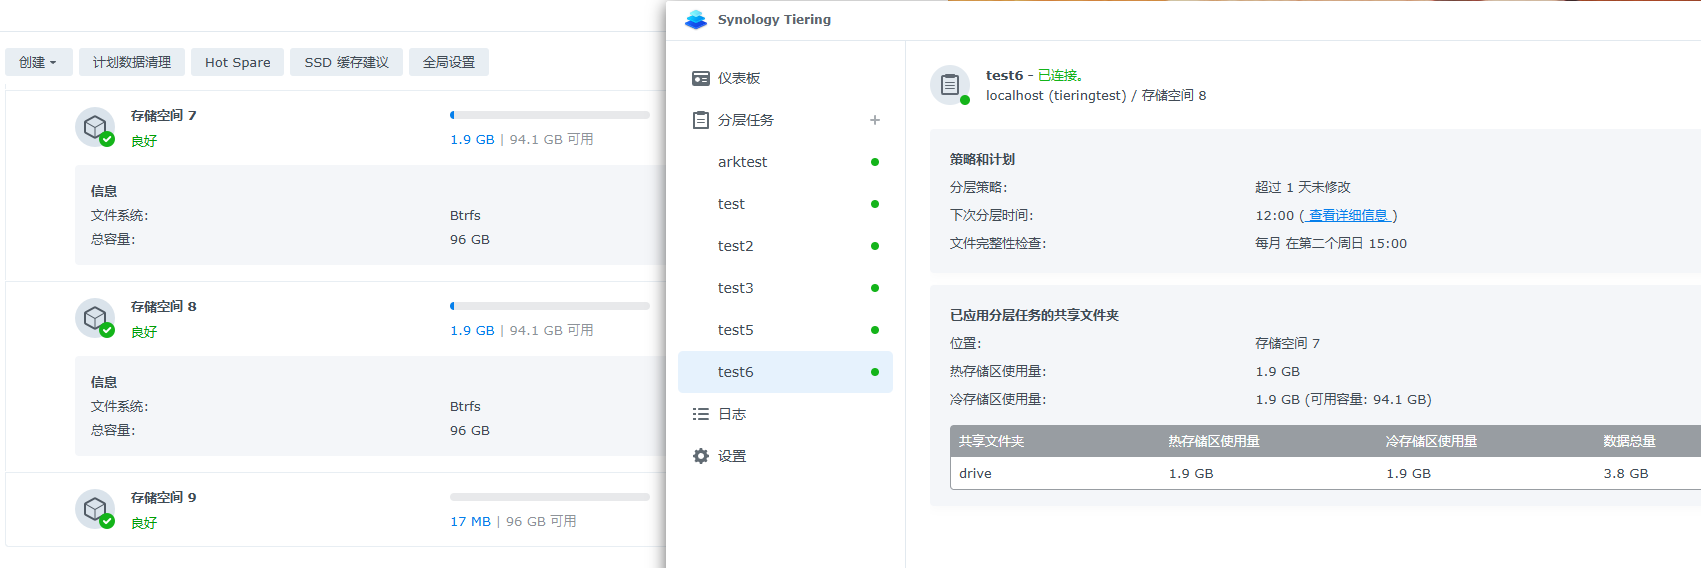Click the 分层任务 clipboard icon
This screenshot has height=568, width=1701.
(x=701, y=120)
